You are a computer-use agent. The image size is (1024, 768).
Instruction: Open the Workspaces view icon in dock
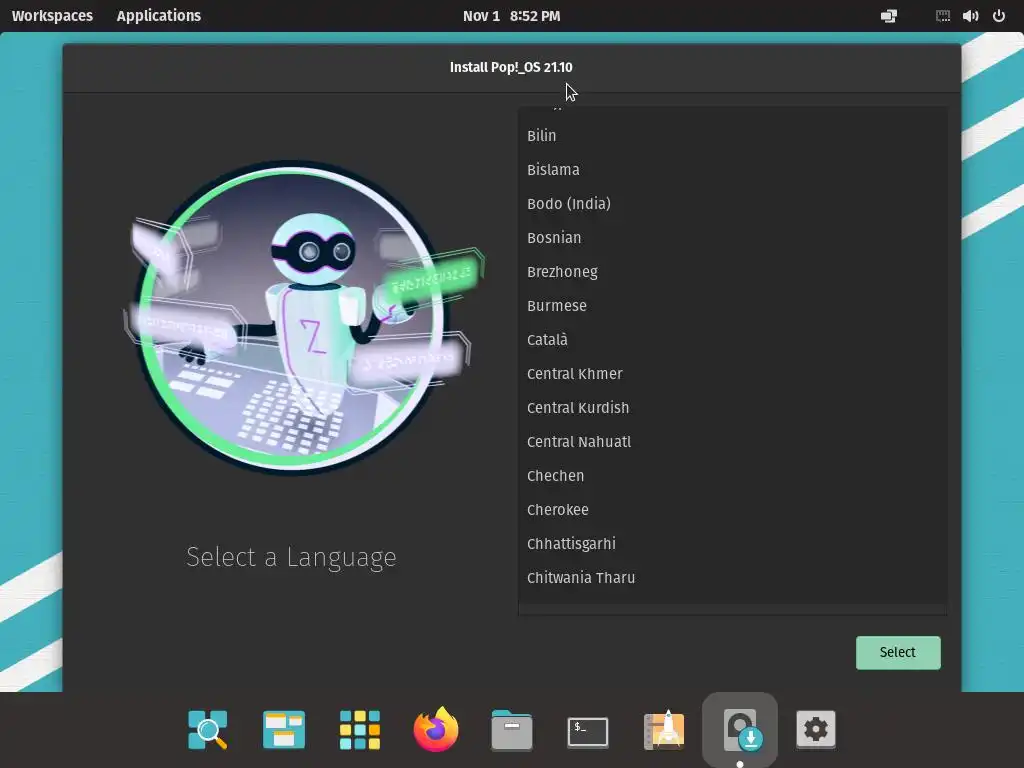click(x=283, y=729)
